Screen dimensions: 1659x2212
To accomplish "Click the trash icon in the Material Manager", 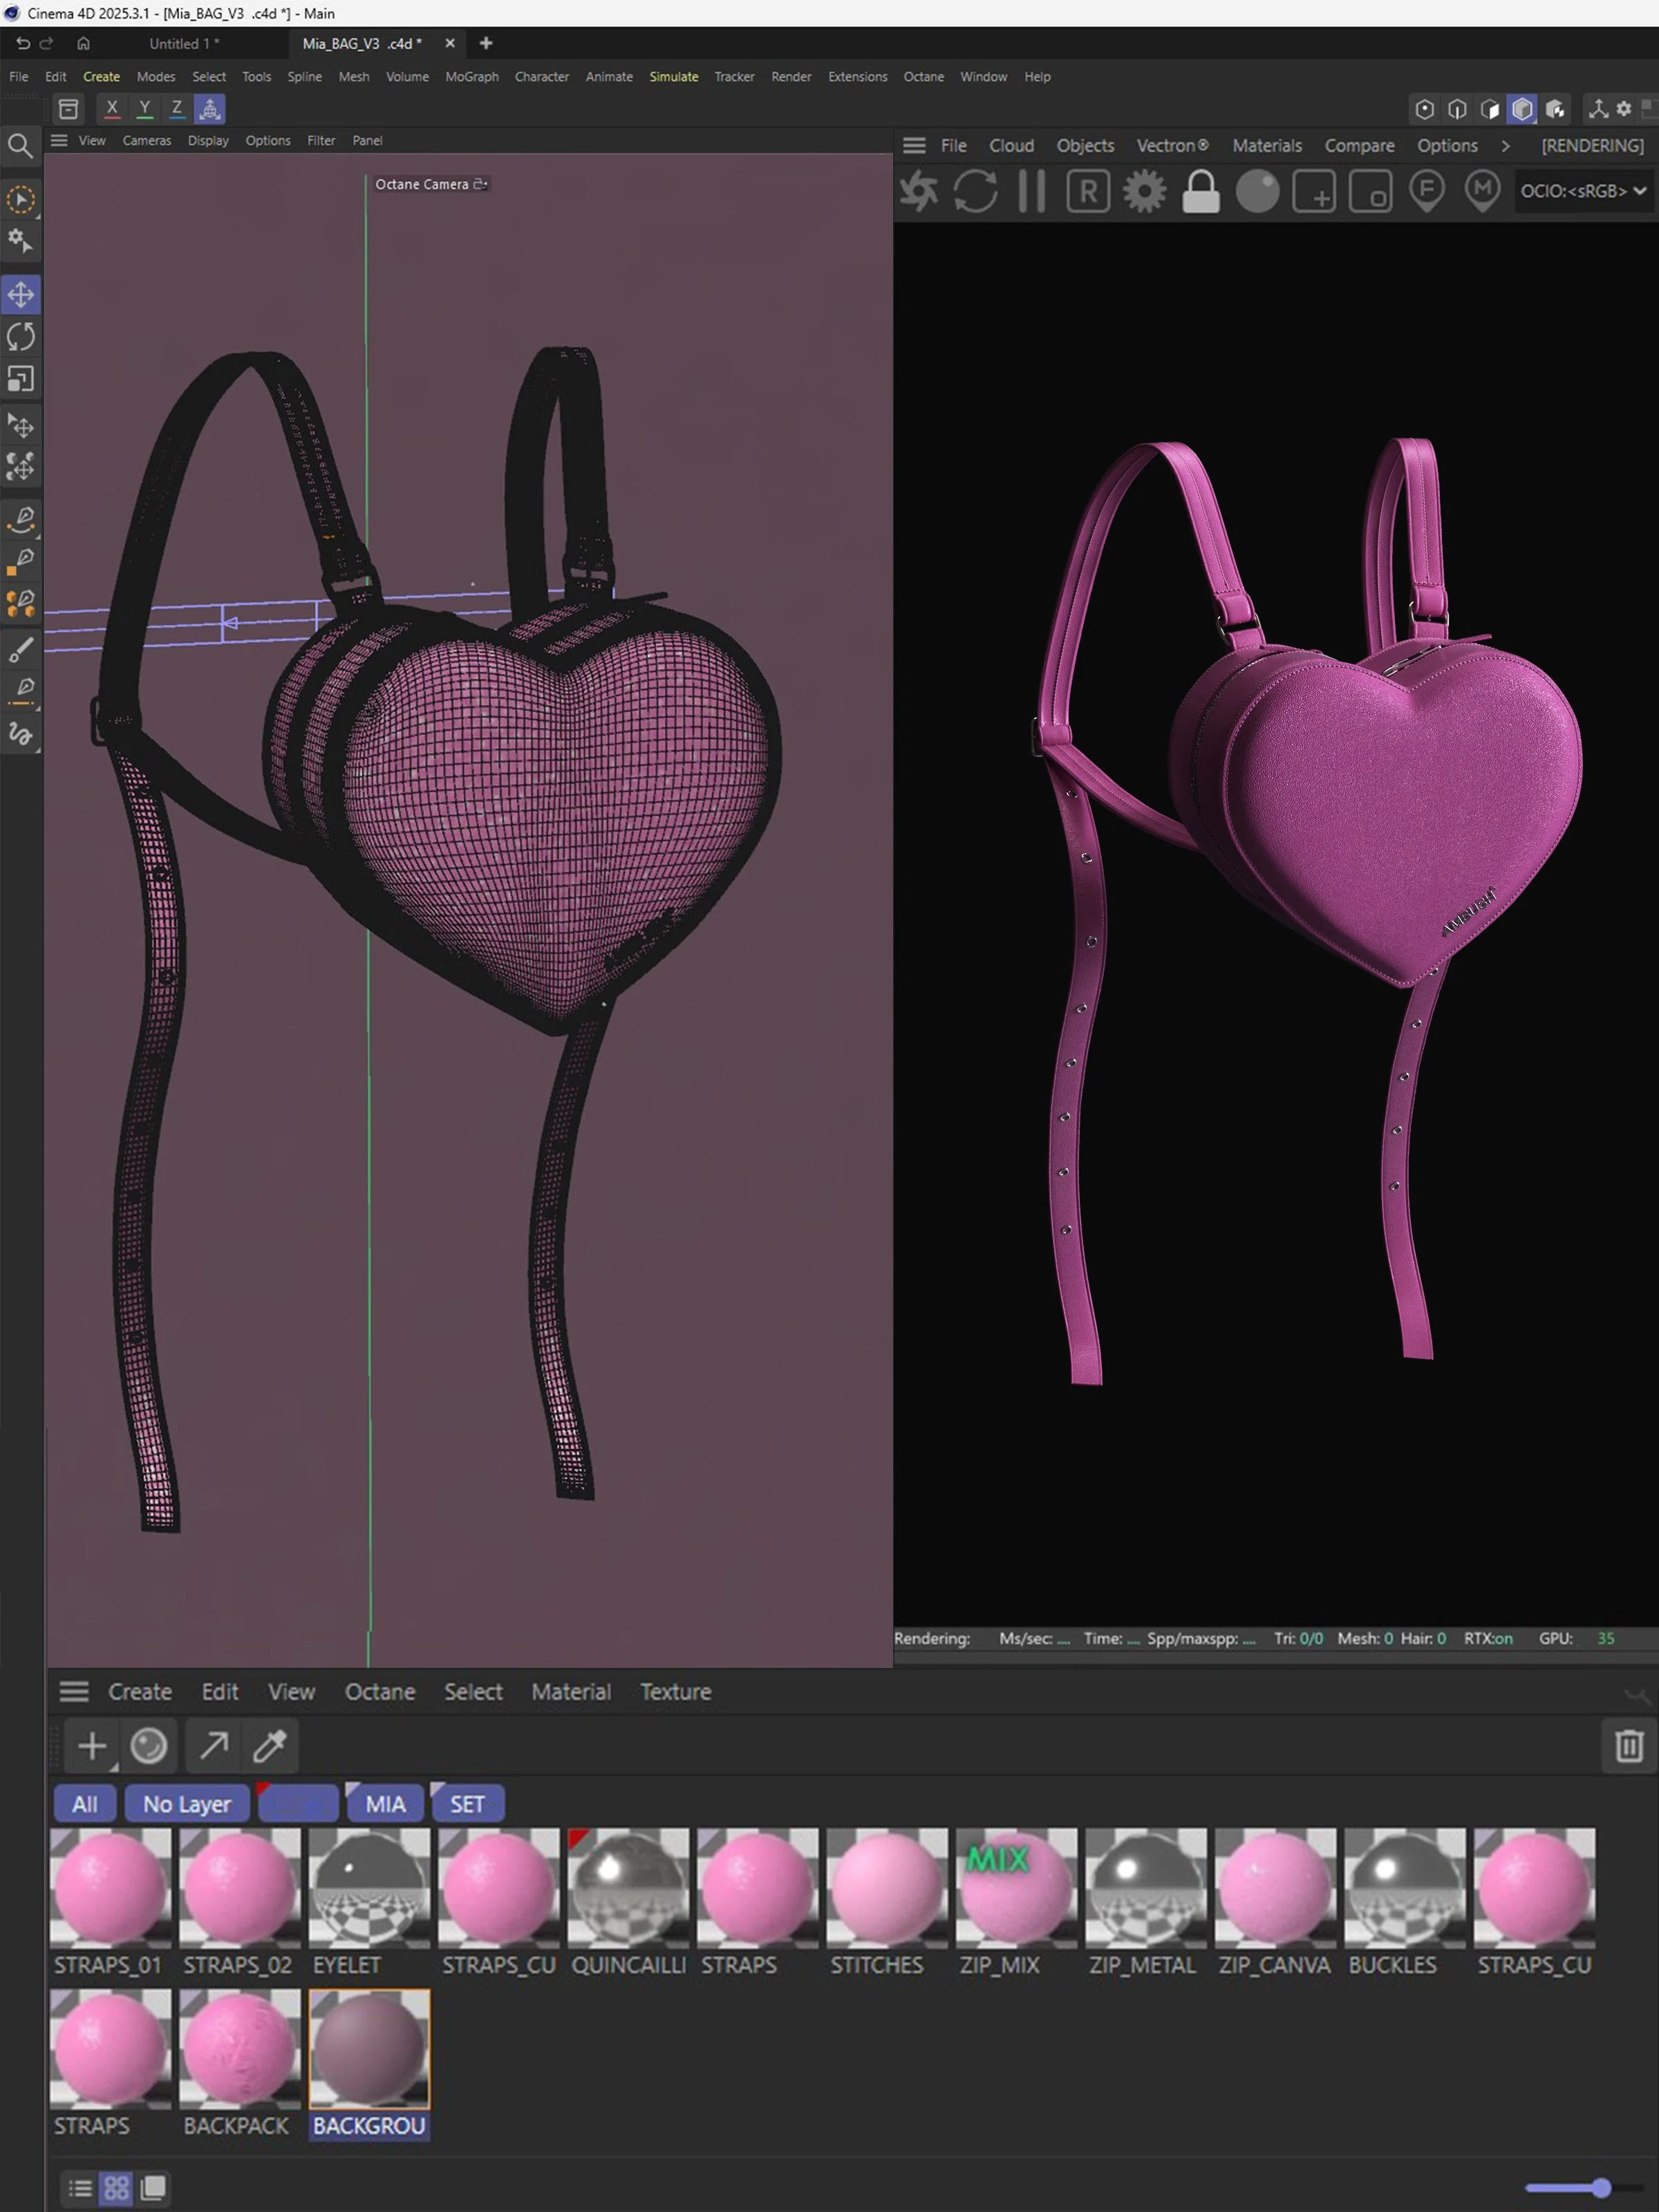I will [1628, 1746].
